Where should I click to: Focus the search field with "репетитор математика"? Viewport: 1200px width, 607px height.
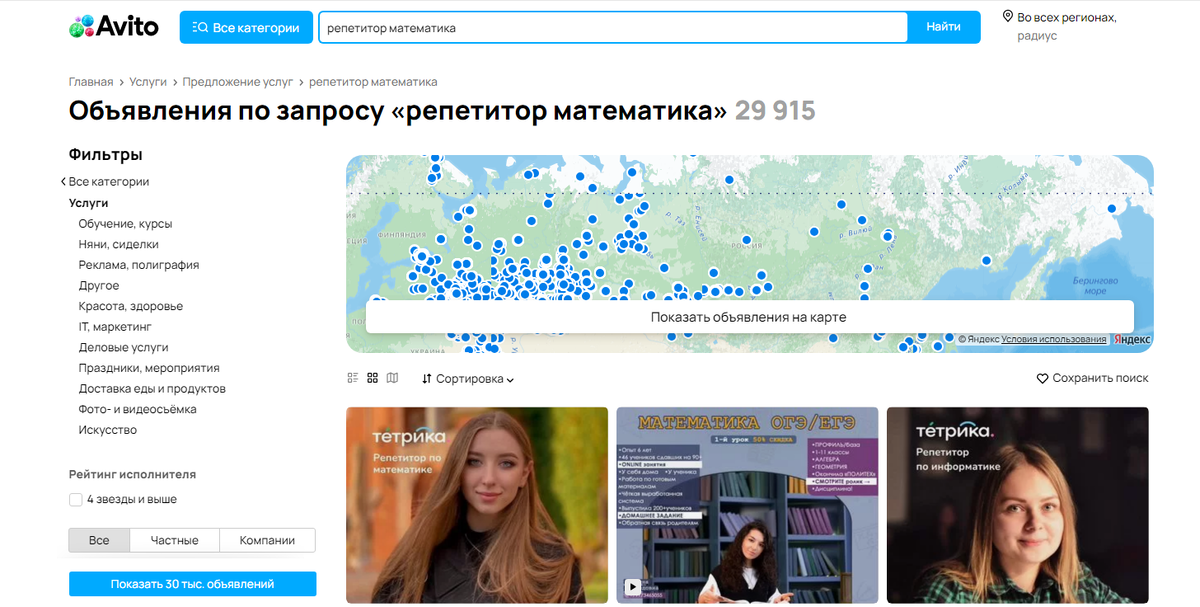[613, 28]
